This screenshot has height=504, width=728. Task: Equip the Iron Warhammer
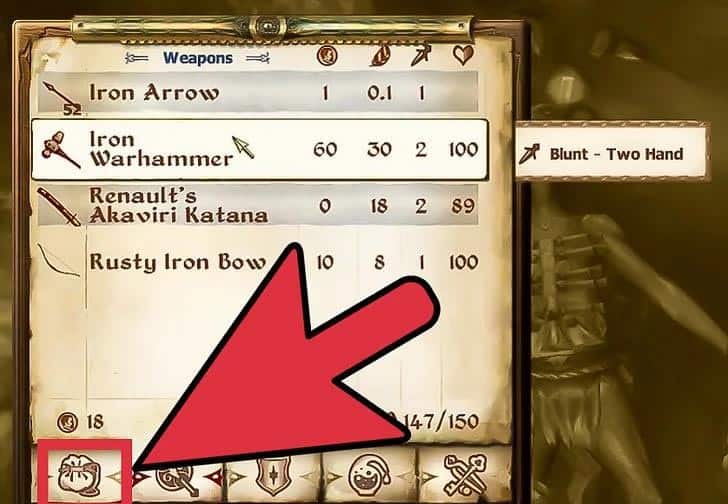point(260,149)
